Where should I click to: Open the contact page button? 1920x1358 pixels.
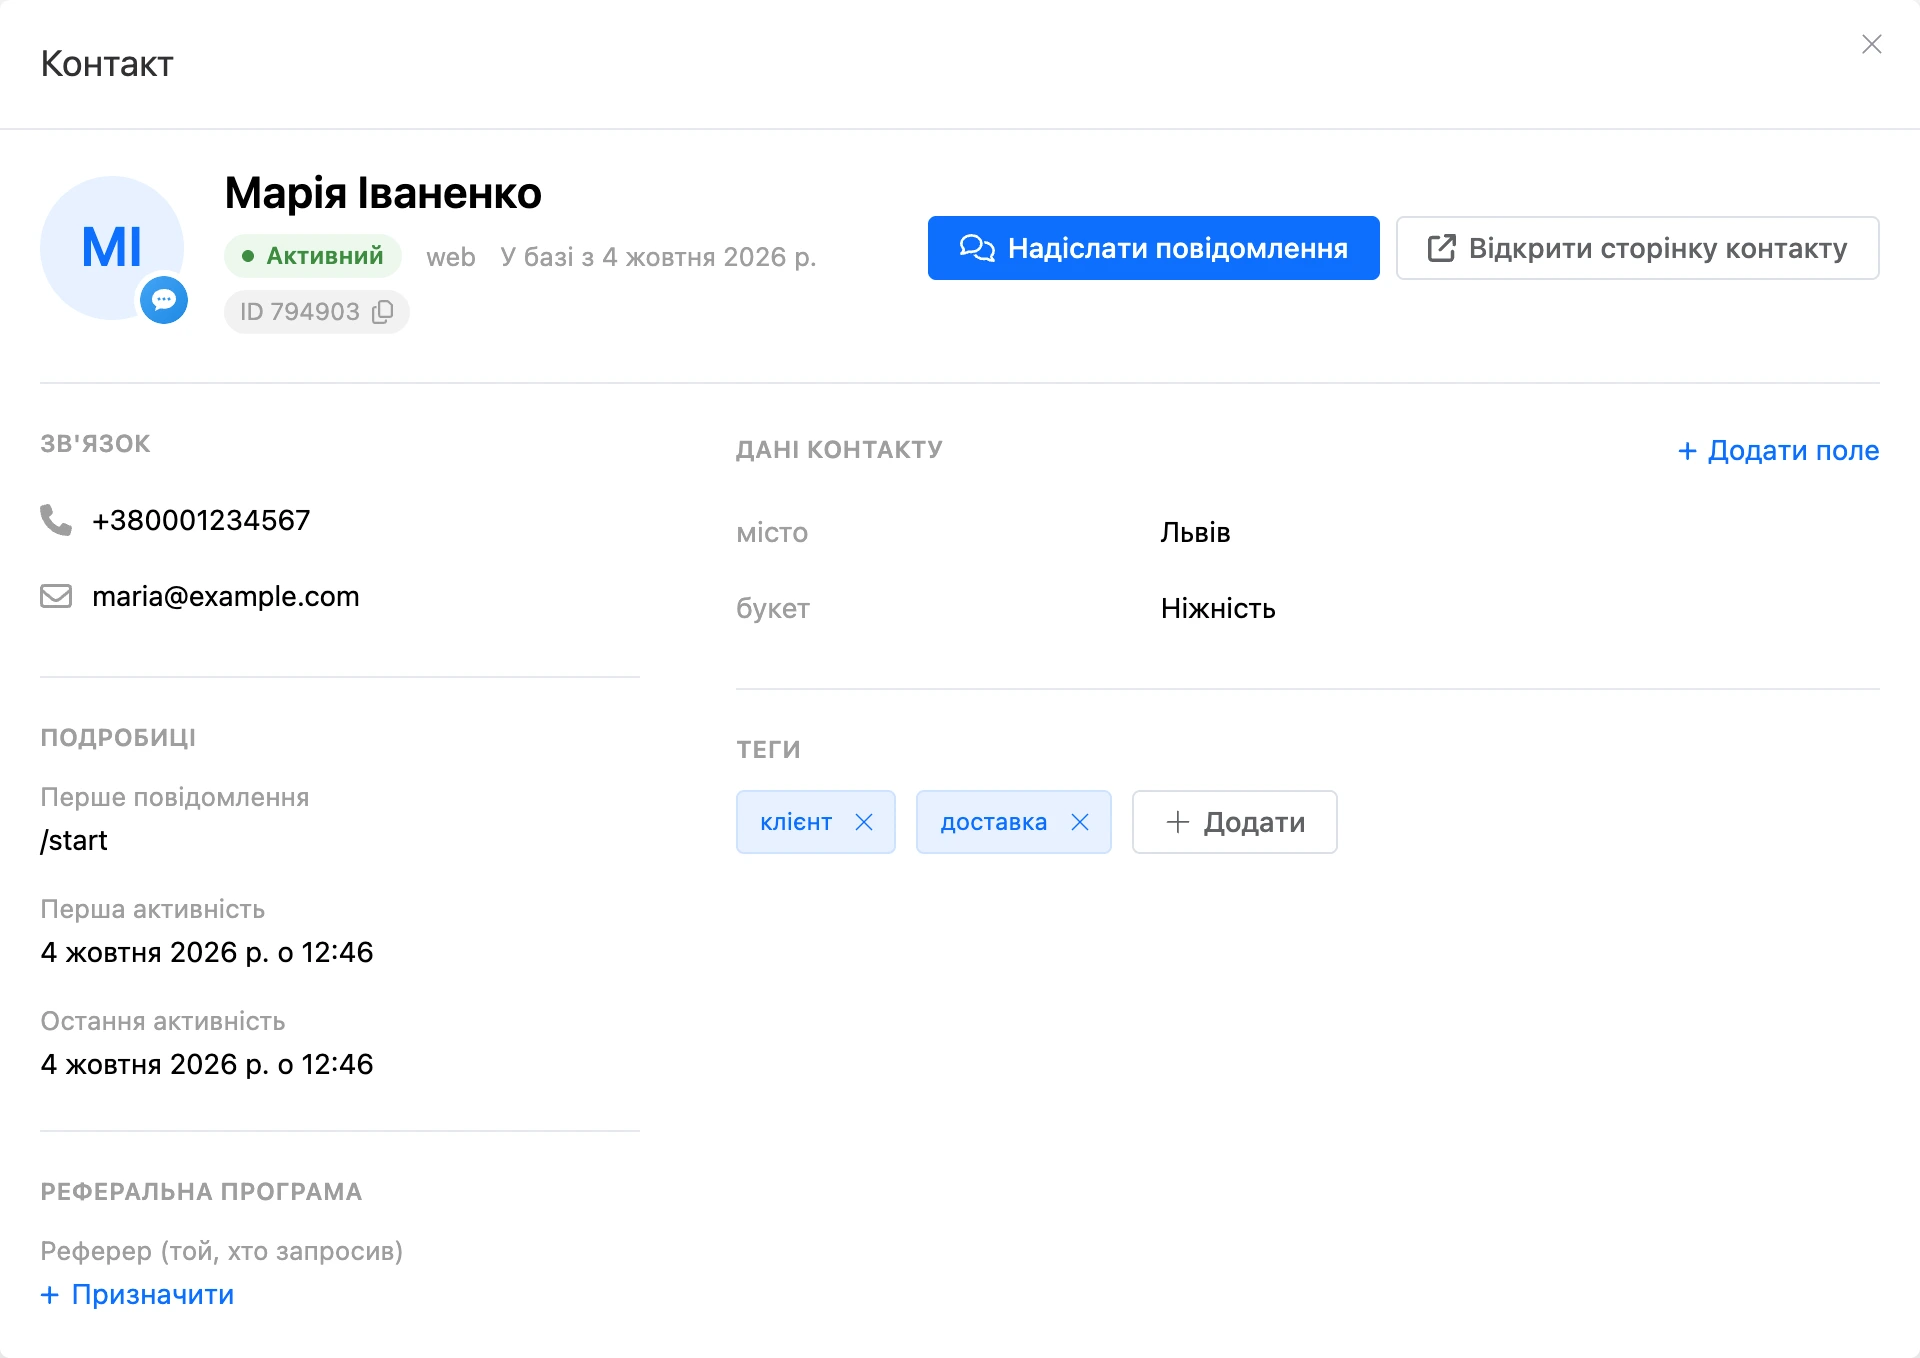click(x=1637, y=248)
